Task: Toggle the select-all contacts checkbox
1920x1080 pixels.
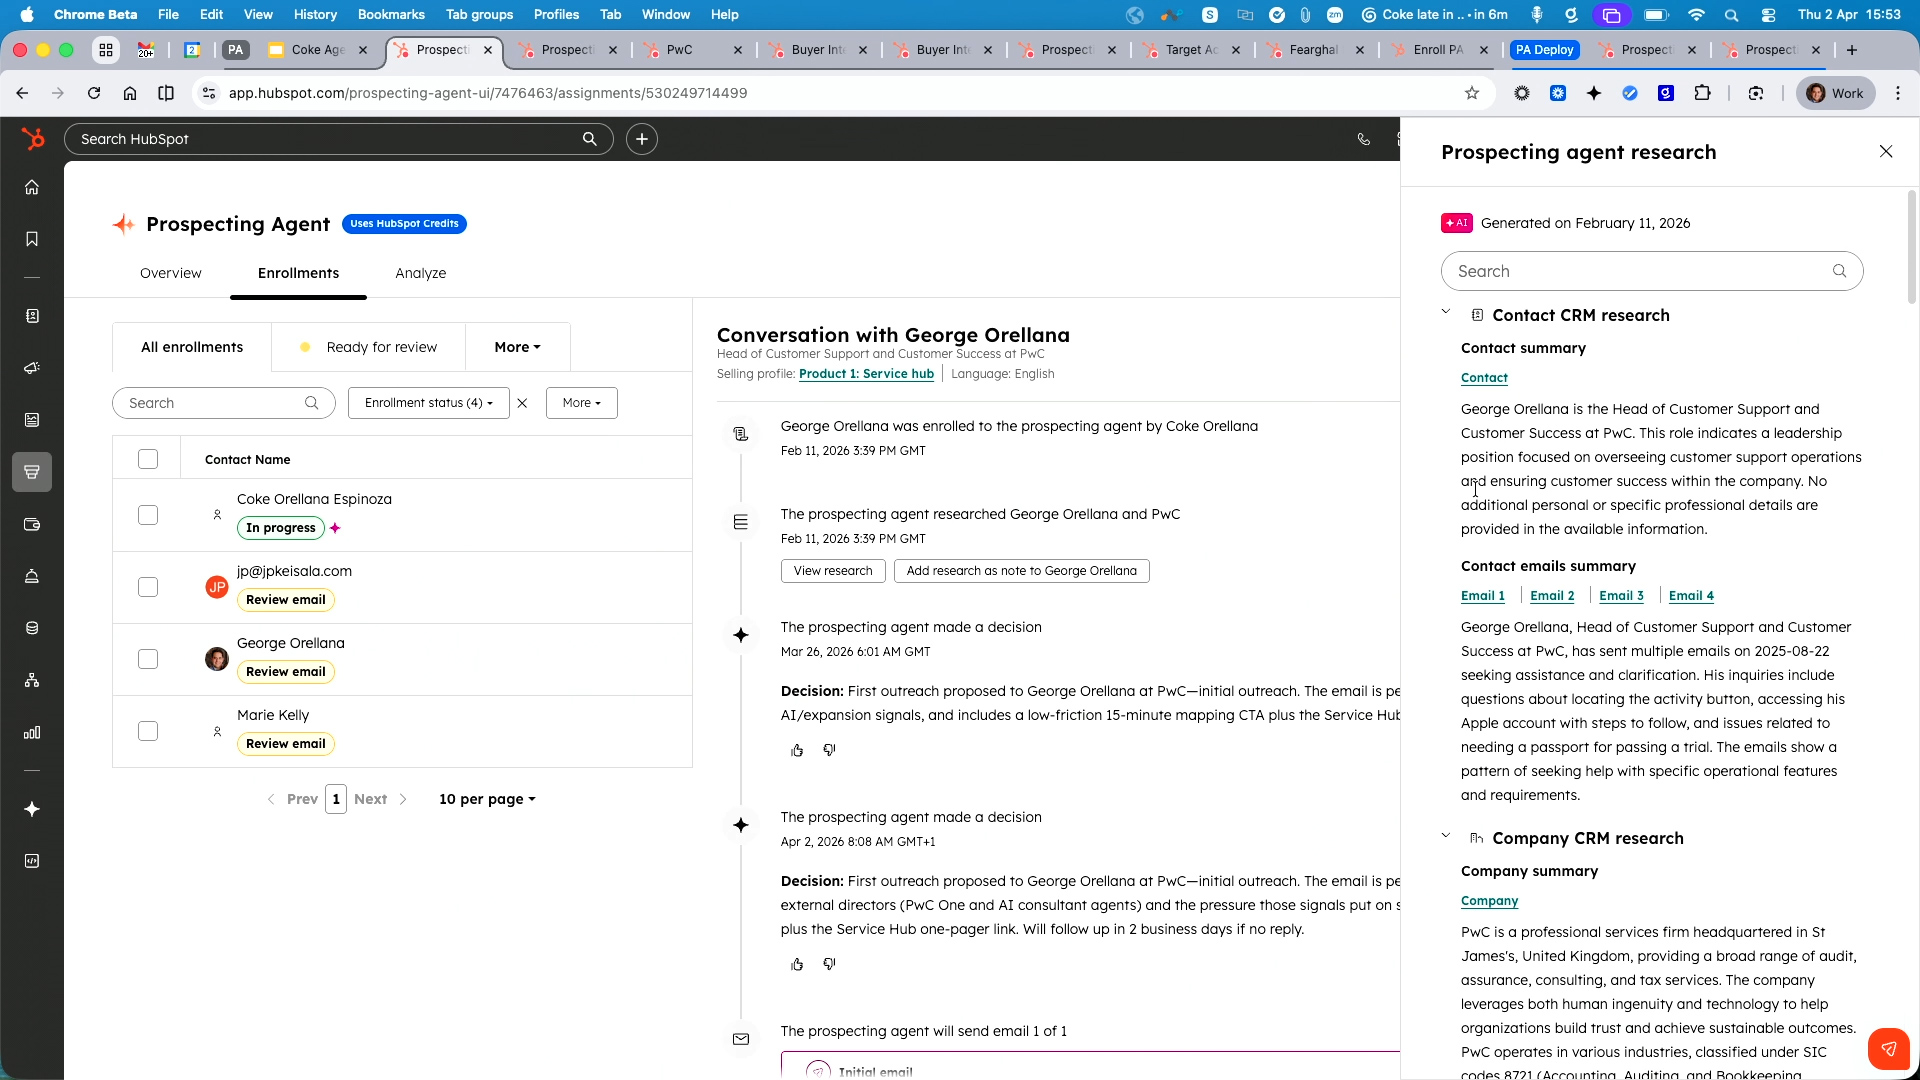Action: (148, 459)
